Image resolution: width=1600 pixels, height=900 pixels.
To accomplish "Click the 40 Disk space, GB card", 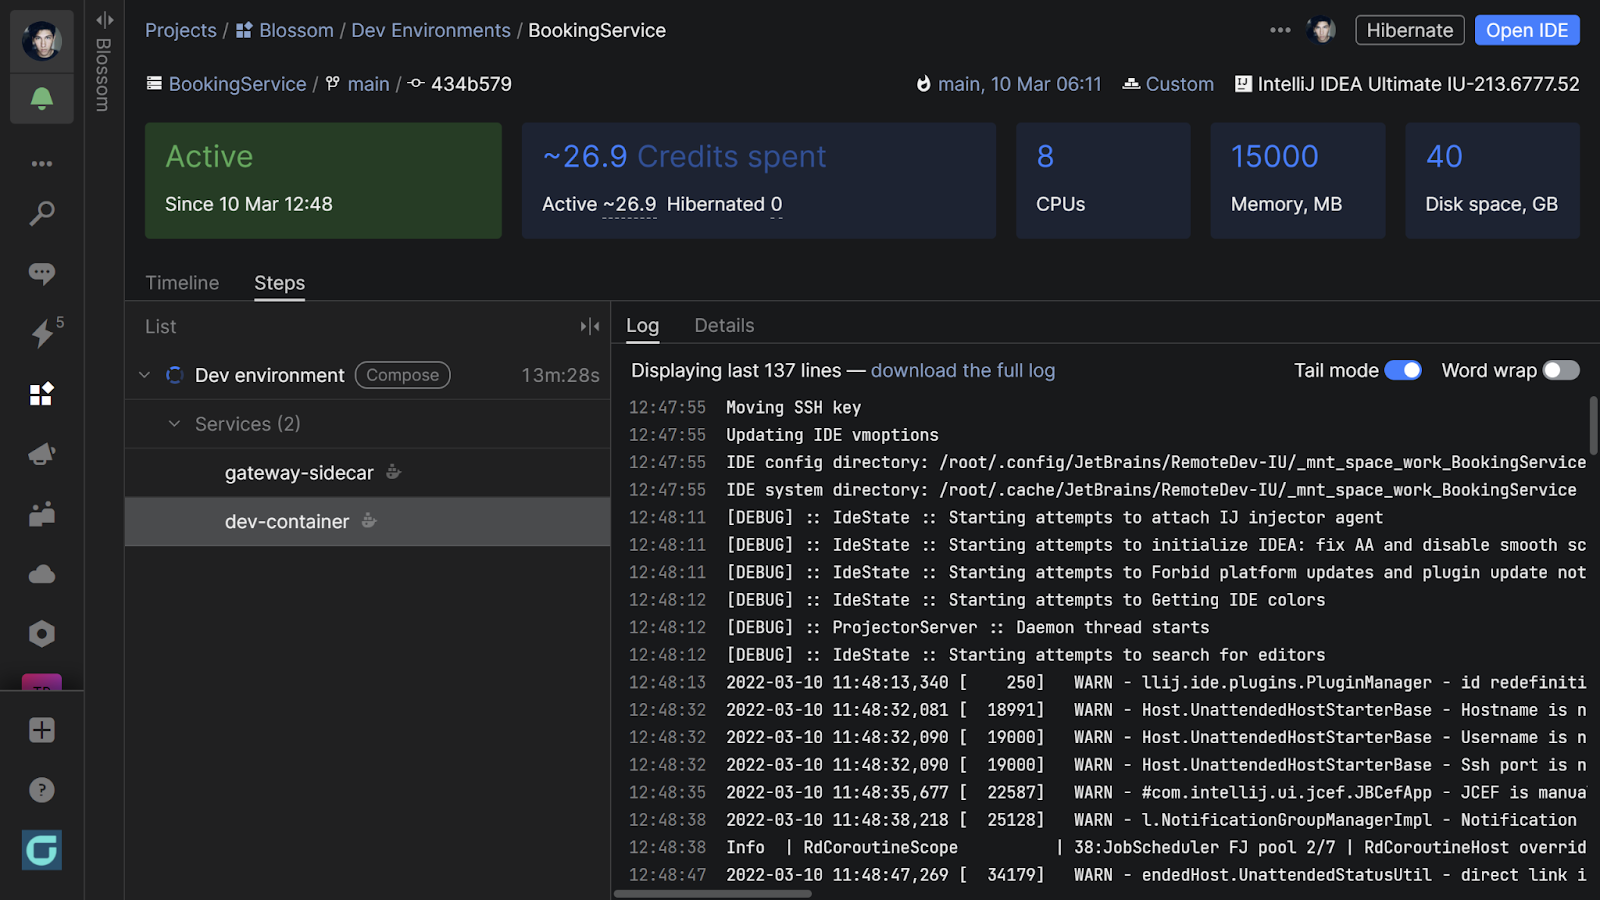I will 1492,181.
